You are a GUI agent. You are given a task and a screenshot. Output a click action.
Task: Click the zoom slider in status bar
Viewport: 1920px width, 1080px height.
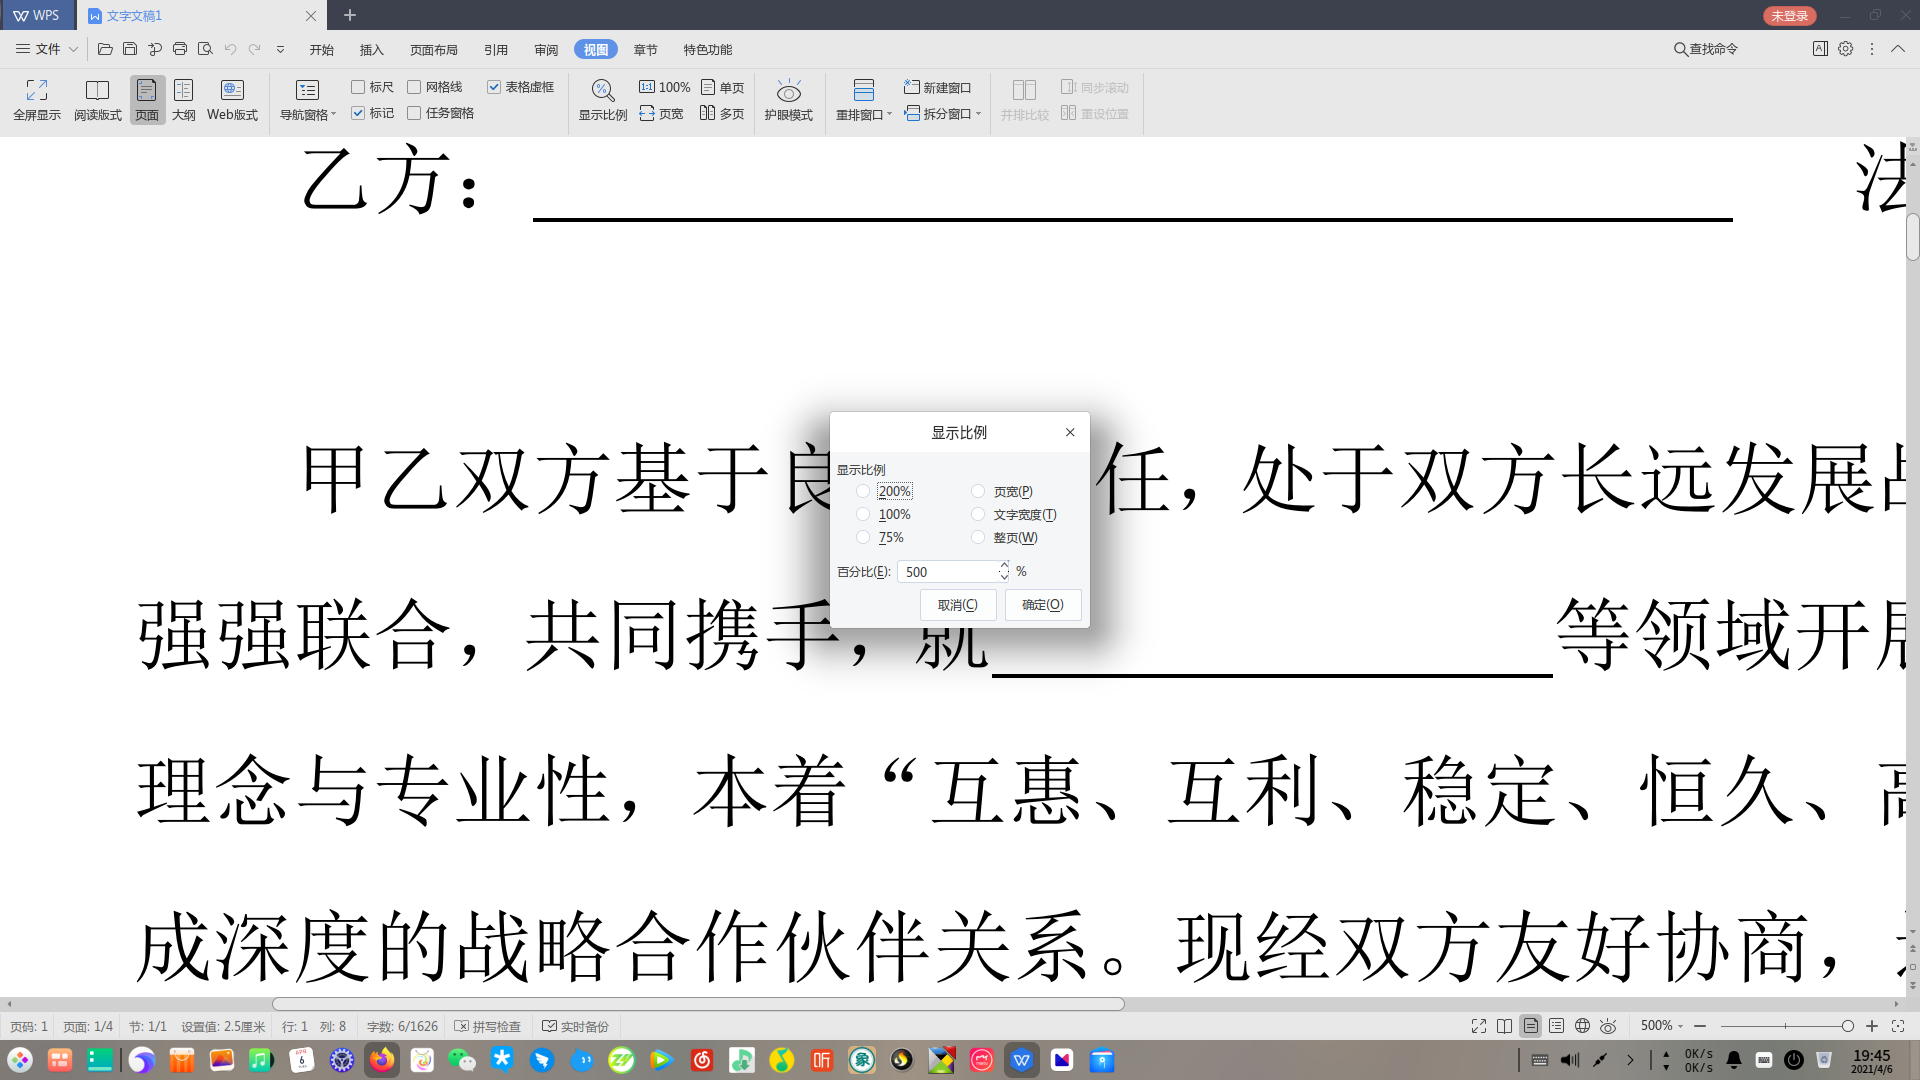[x=1785, y=1026]
